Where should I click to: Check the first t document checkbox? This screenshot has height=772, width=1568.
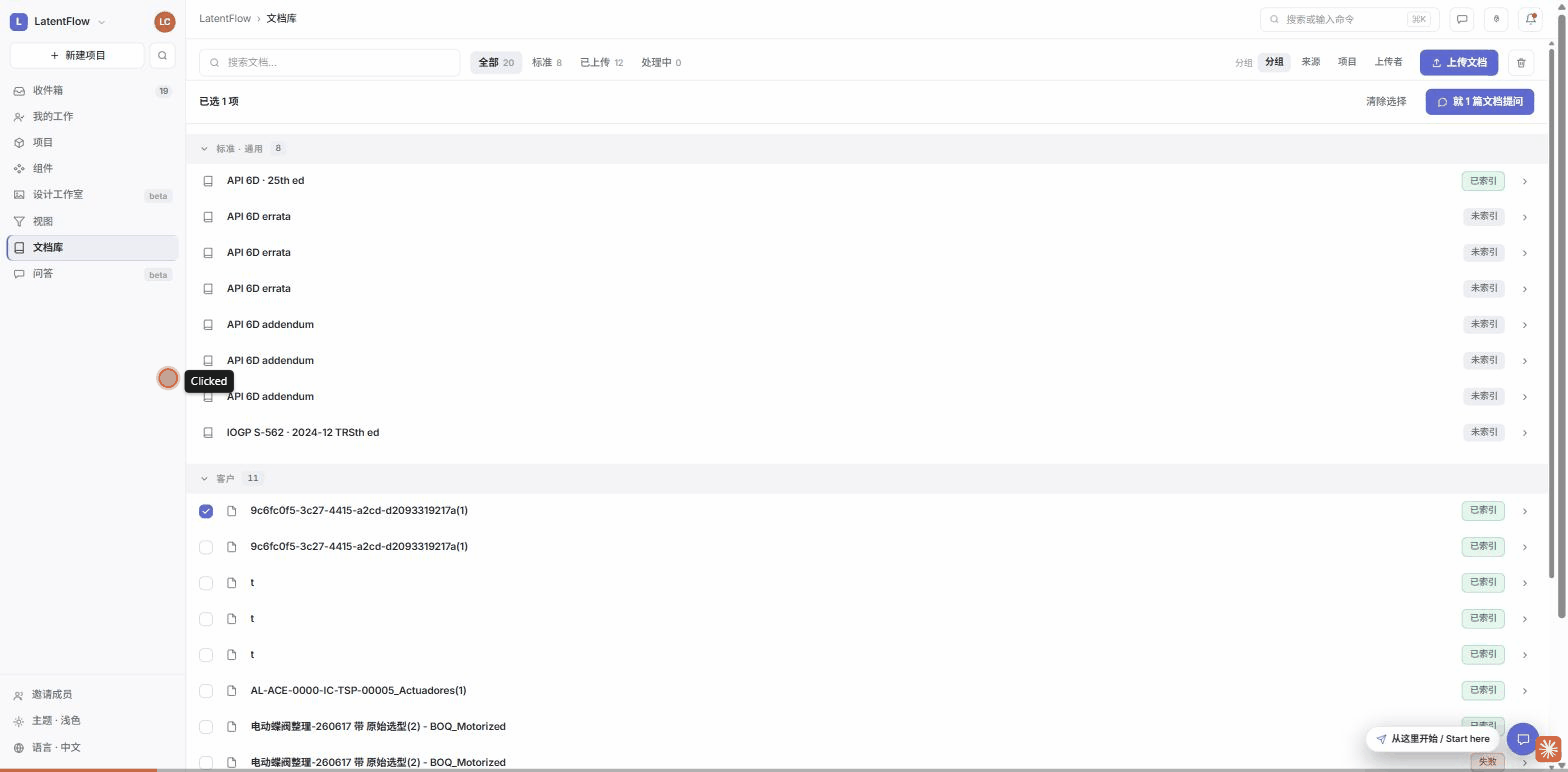pyautogui.click(x=206, y=583)
